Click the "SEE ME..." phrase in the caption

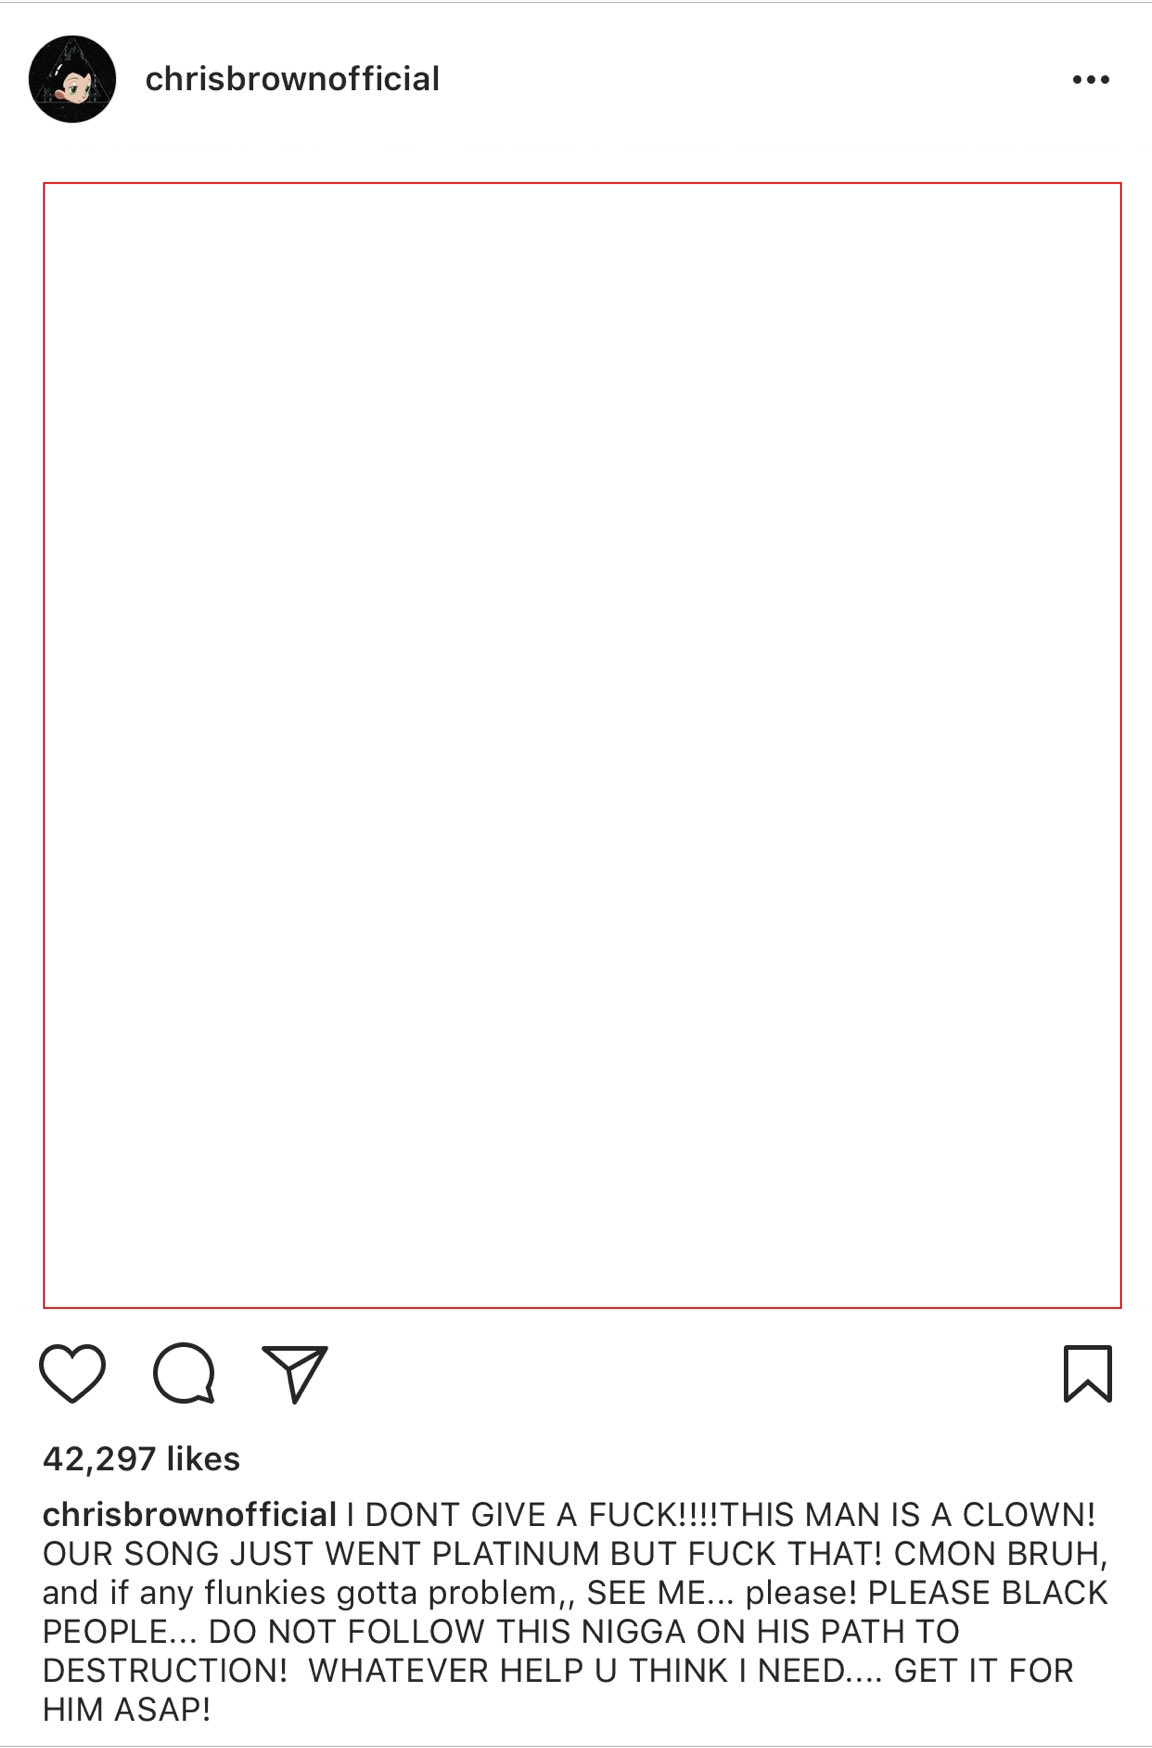point(660,1593)
